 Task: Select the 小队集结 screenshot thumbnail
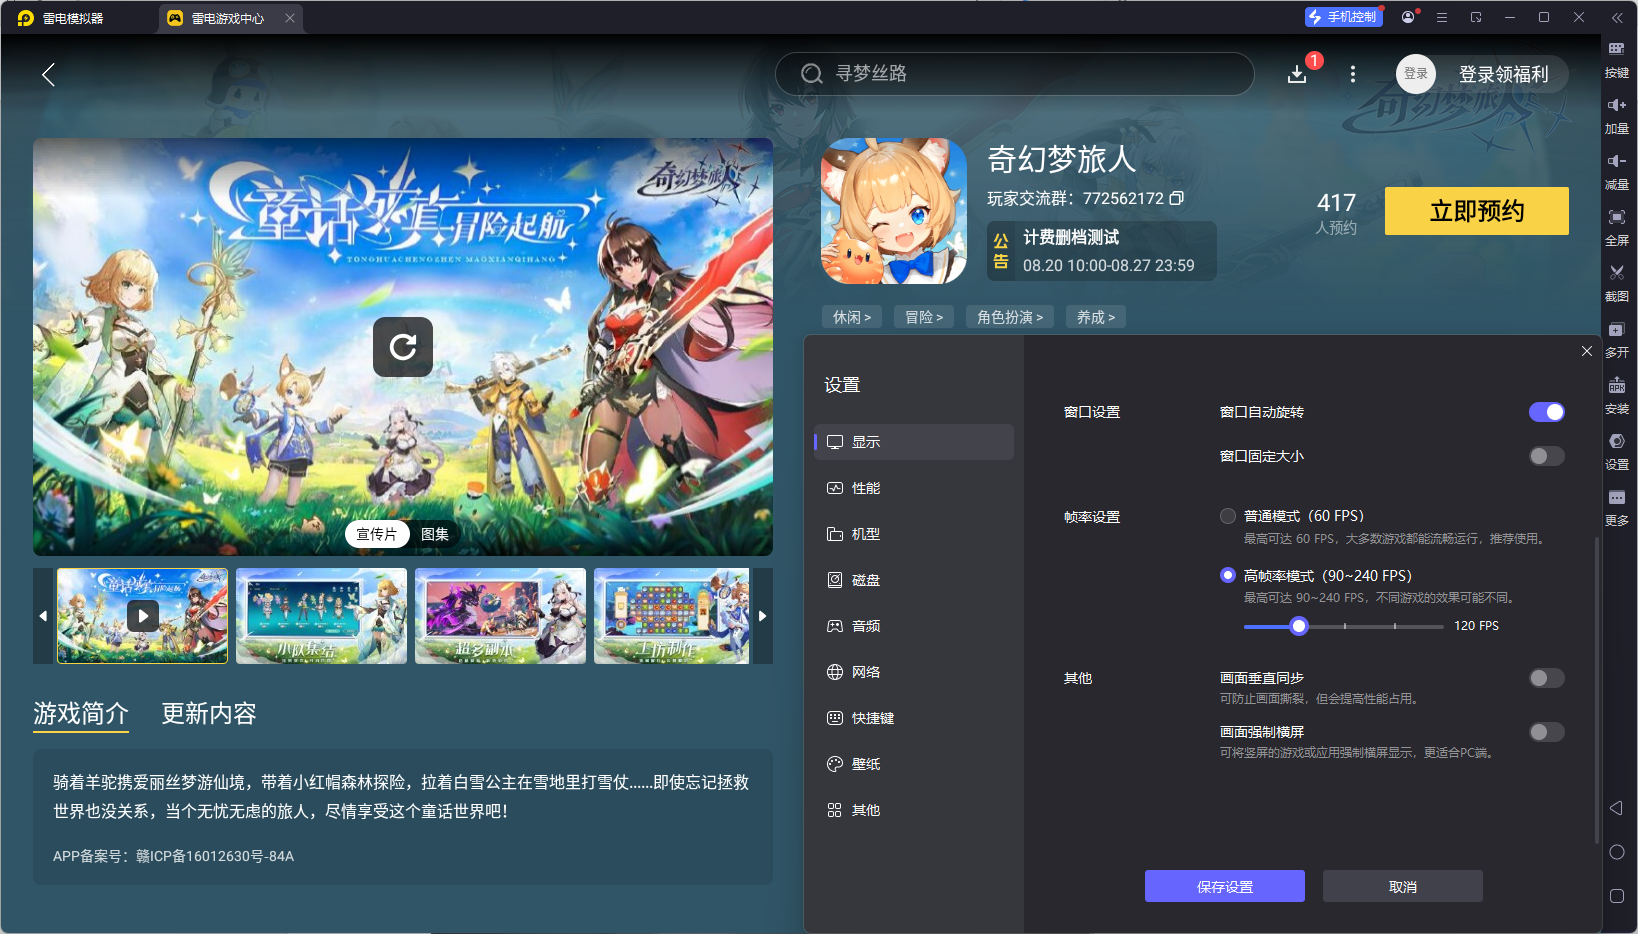click(x=321, y=616)
